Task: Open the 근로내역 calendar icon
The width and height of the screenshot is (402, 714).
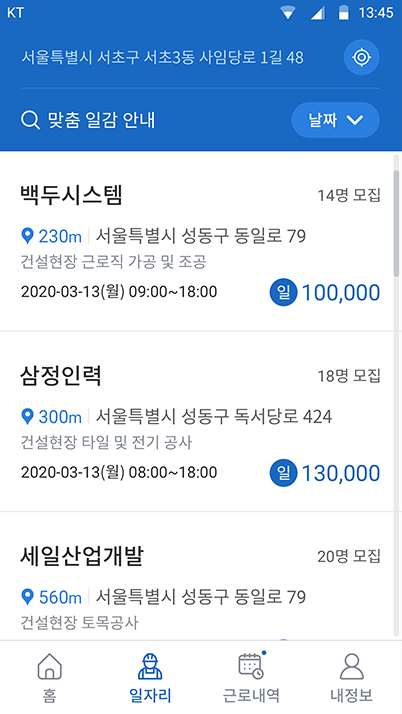Action: [251, 666]
